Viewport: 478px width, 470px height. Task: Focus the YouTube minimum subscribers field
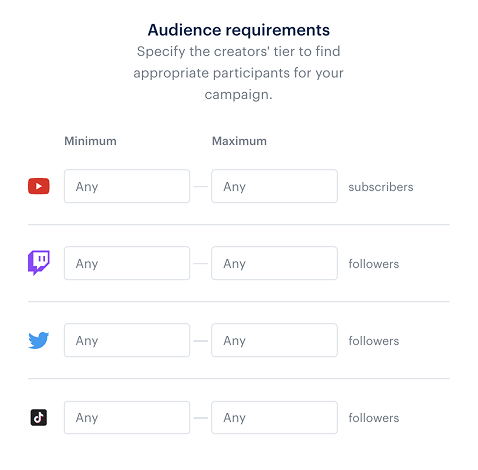(127, 186)
